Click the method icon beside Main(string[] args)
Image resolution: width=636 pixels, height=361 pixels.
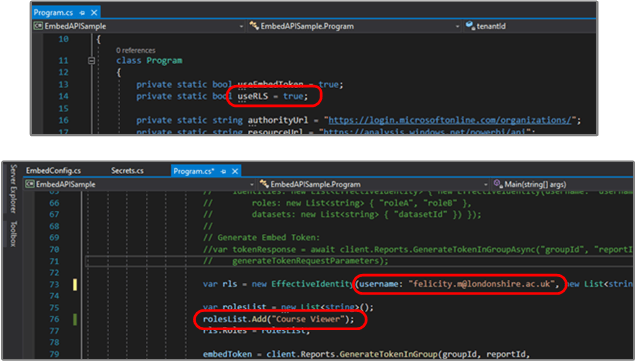point(498,184)
